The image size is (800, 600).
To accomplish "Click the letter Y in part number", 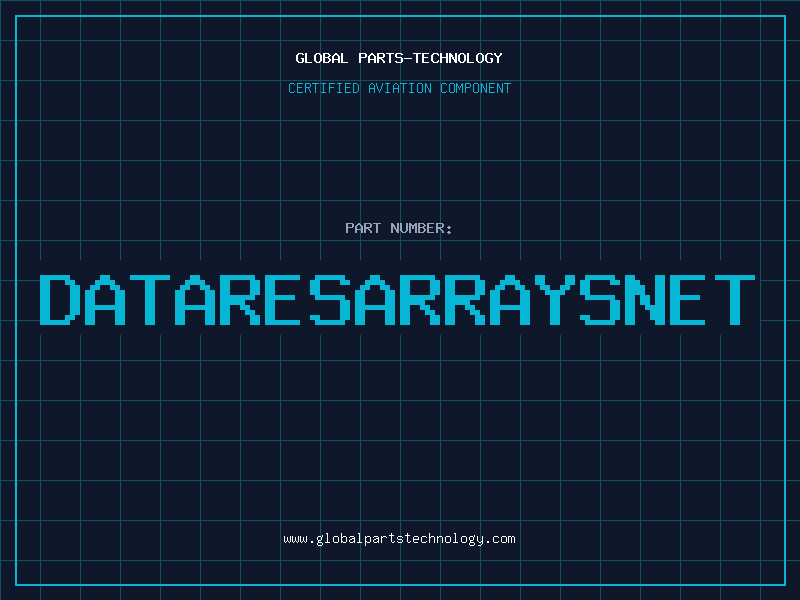I will (x=556, y=300).
